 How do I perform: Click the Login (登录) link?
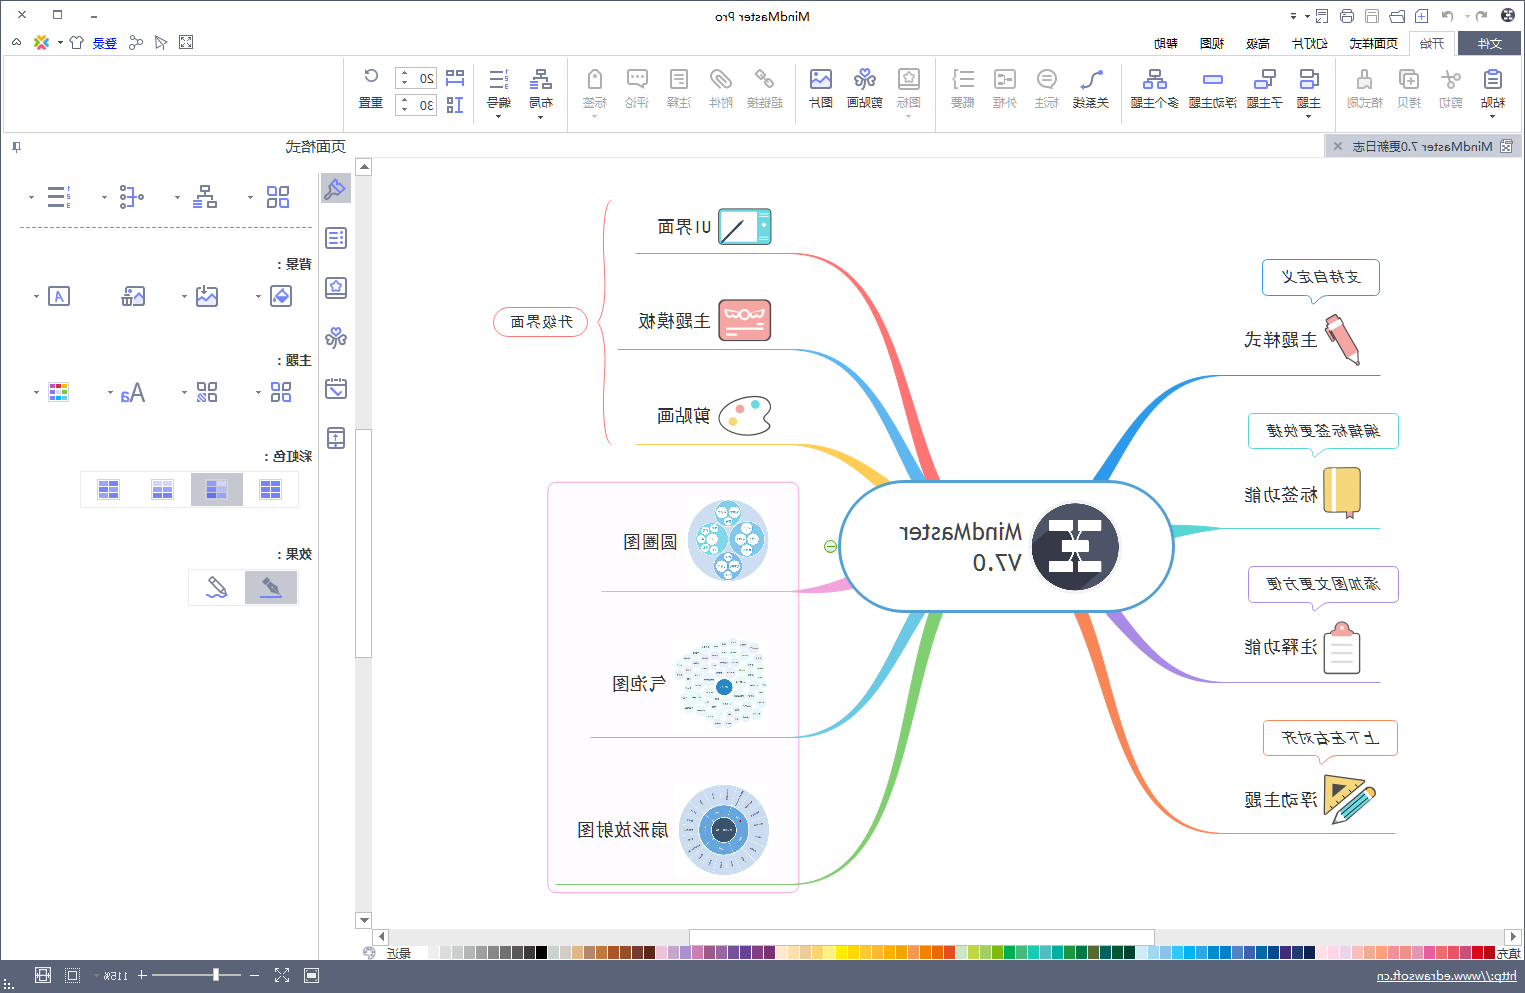pyautogui.click(x=105, y=43)
